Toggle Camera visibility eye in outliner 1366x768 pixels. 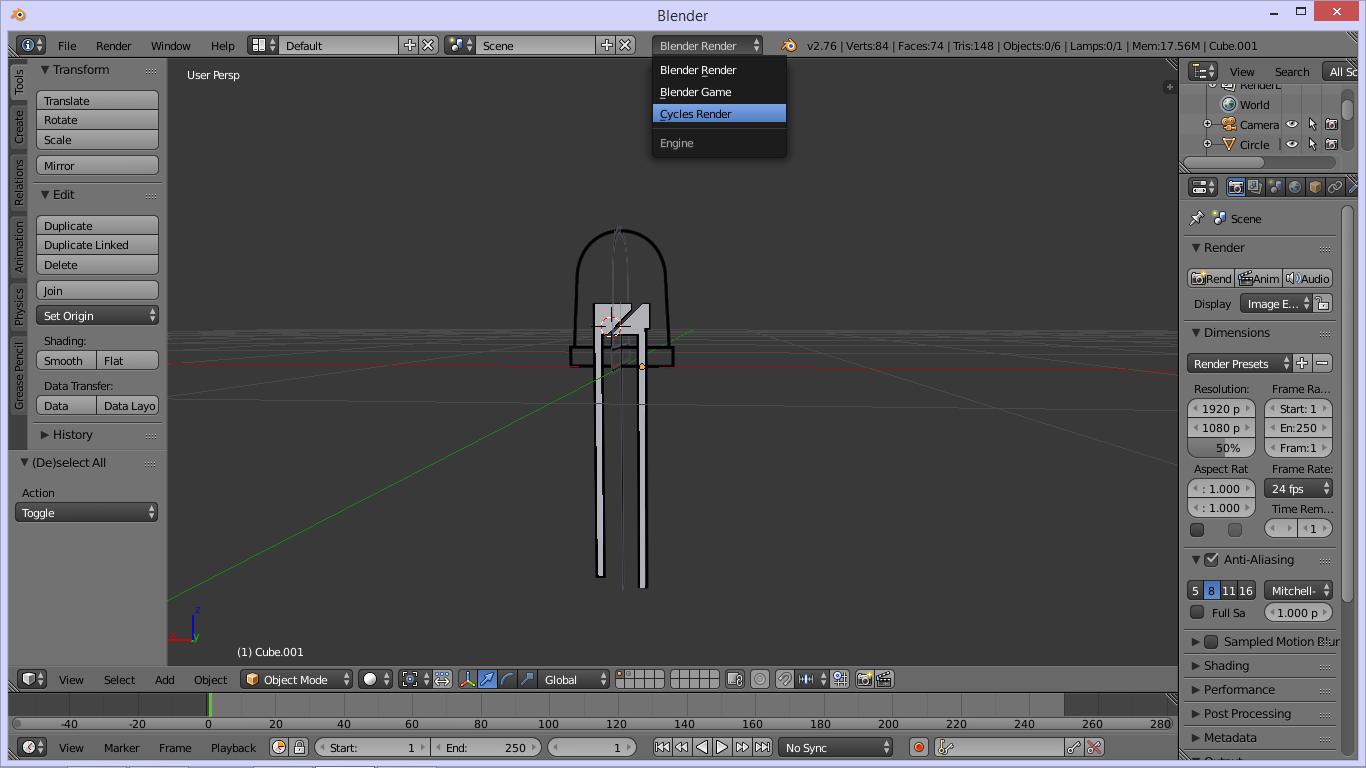click(1292, 125)
